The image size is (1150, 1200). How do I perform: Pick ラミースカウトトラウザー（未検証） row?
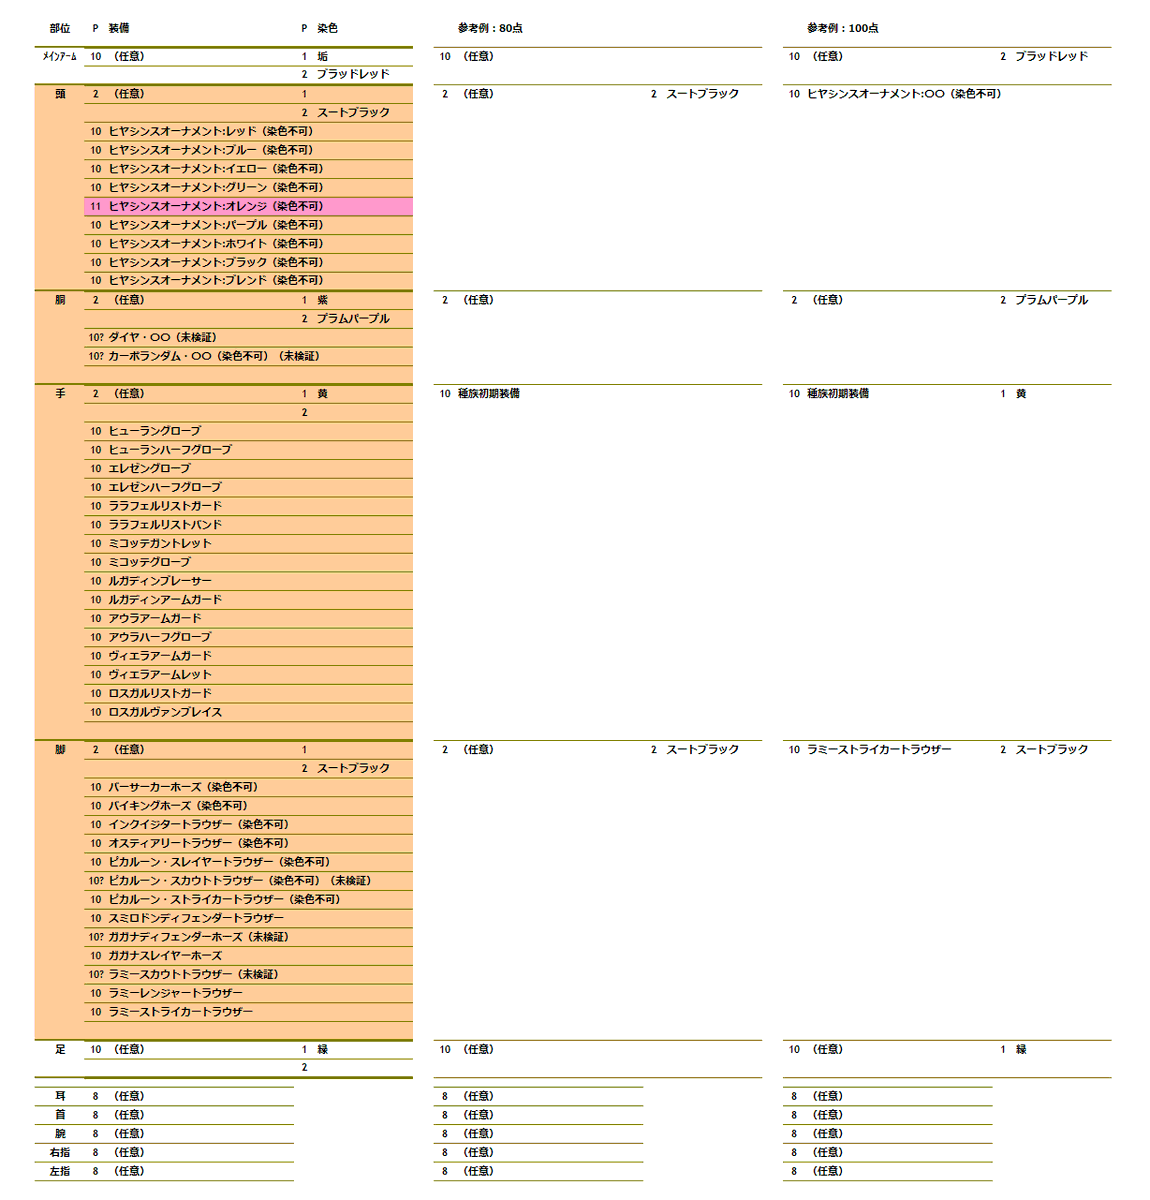[x=248, y=975]
